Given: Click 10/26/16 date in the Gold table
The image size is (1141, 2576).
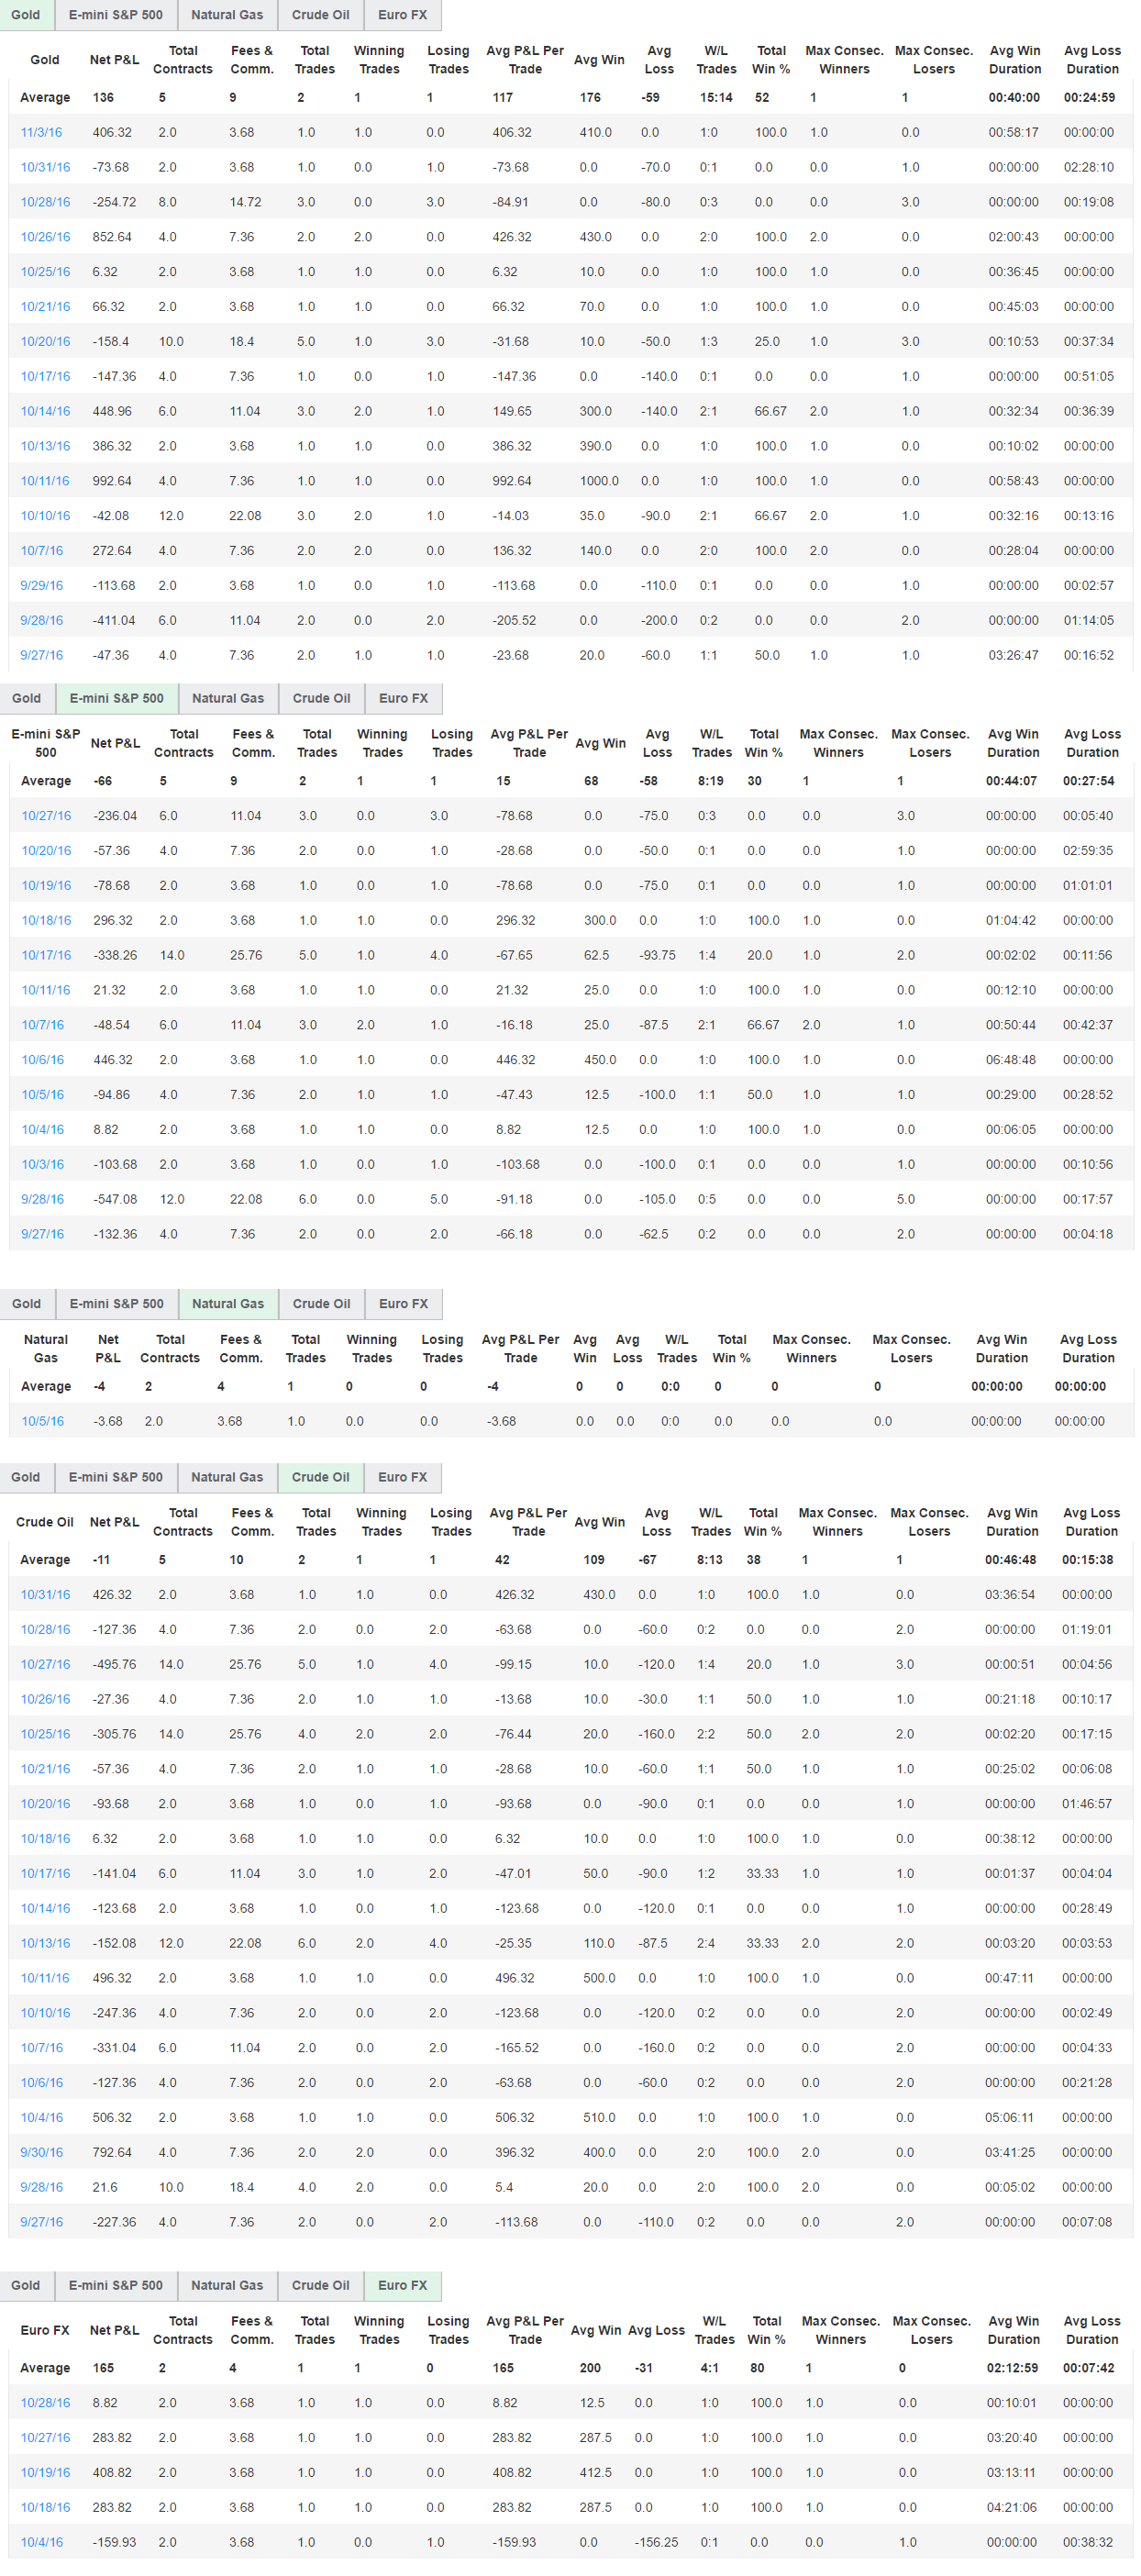Looking at the screenshot, I should pos(45,237).
